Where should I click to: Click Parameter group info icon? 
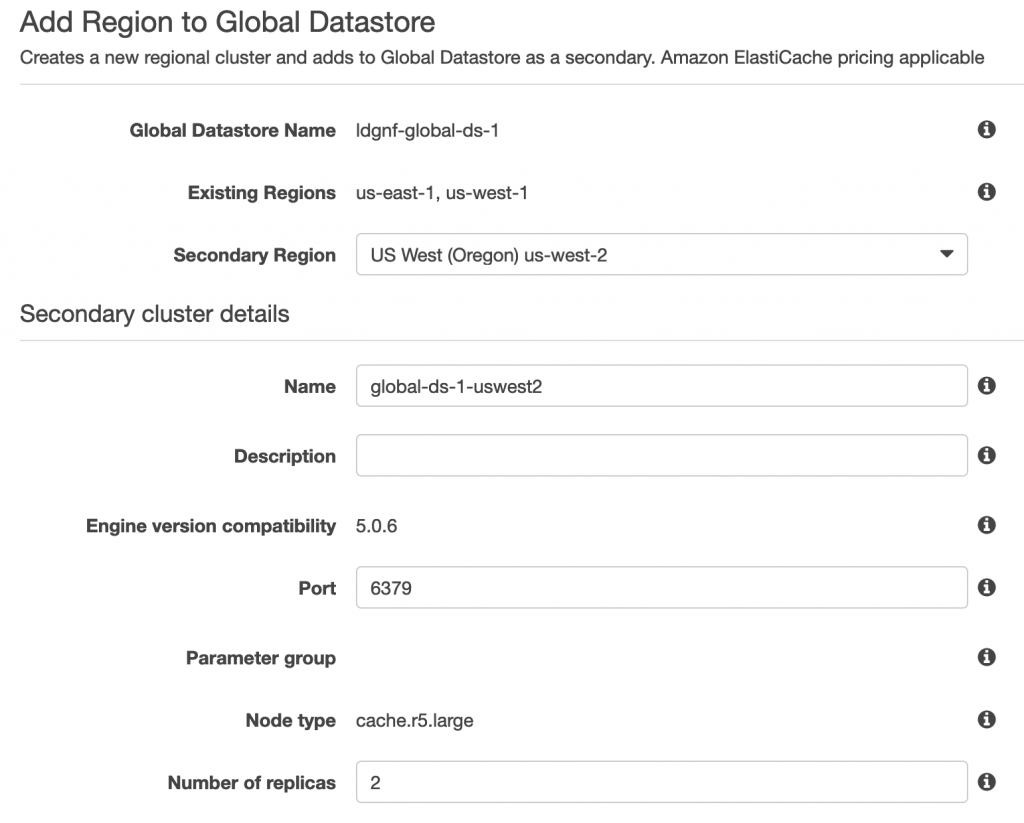(x=986, y=656)
